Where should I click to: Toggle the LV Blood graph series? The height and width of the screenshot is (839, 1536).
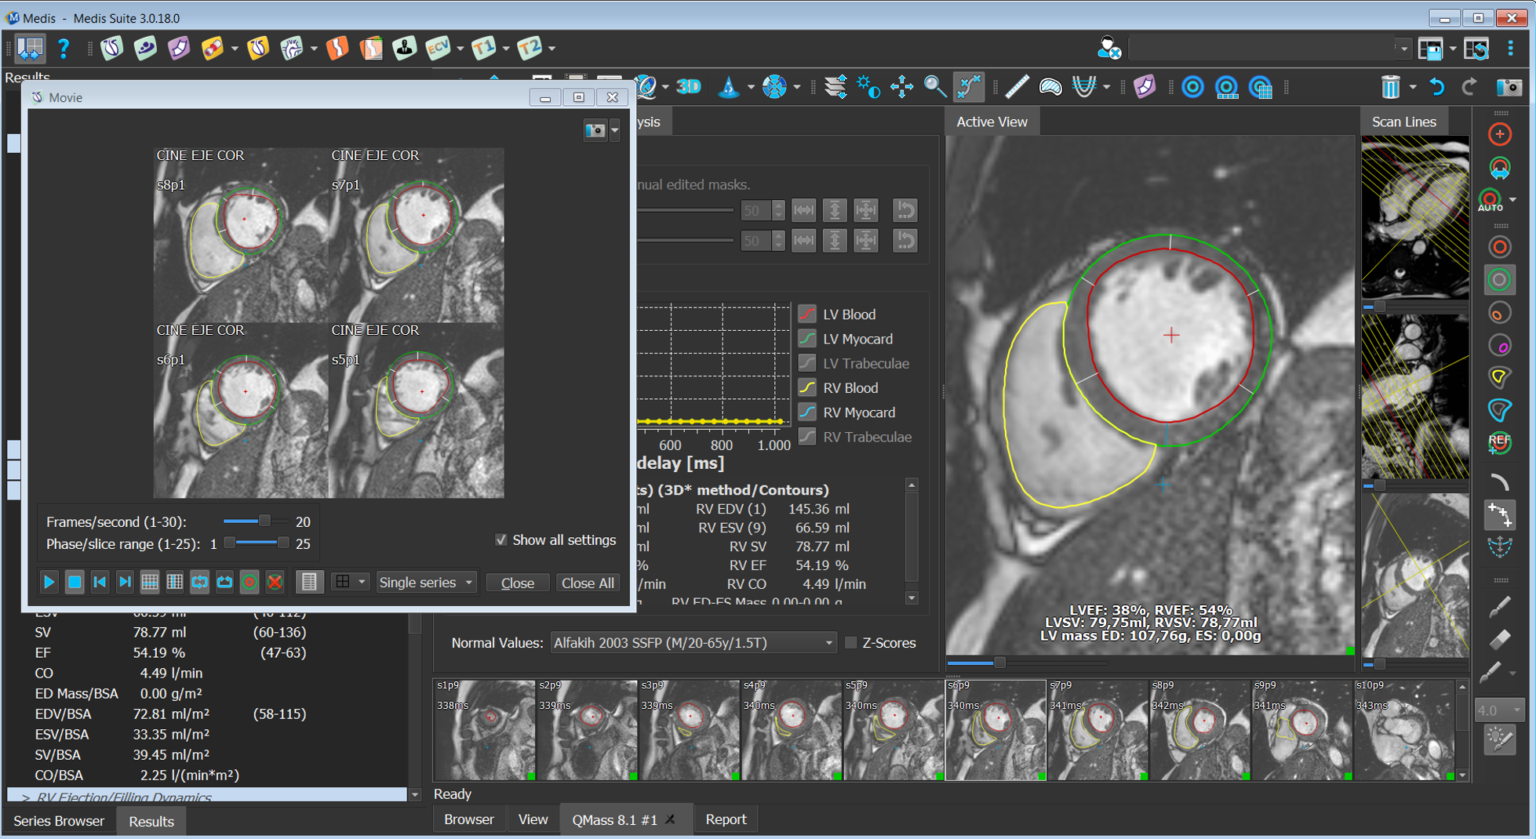tap(807, 314)
